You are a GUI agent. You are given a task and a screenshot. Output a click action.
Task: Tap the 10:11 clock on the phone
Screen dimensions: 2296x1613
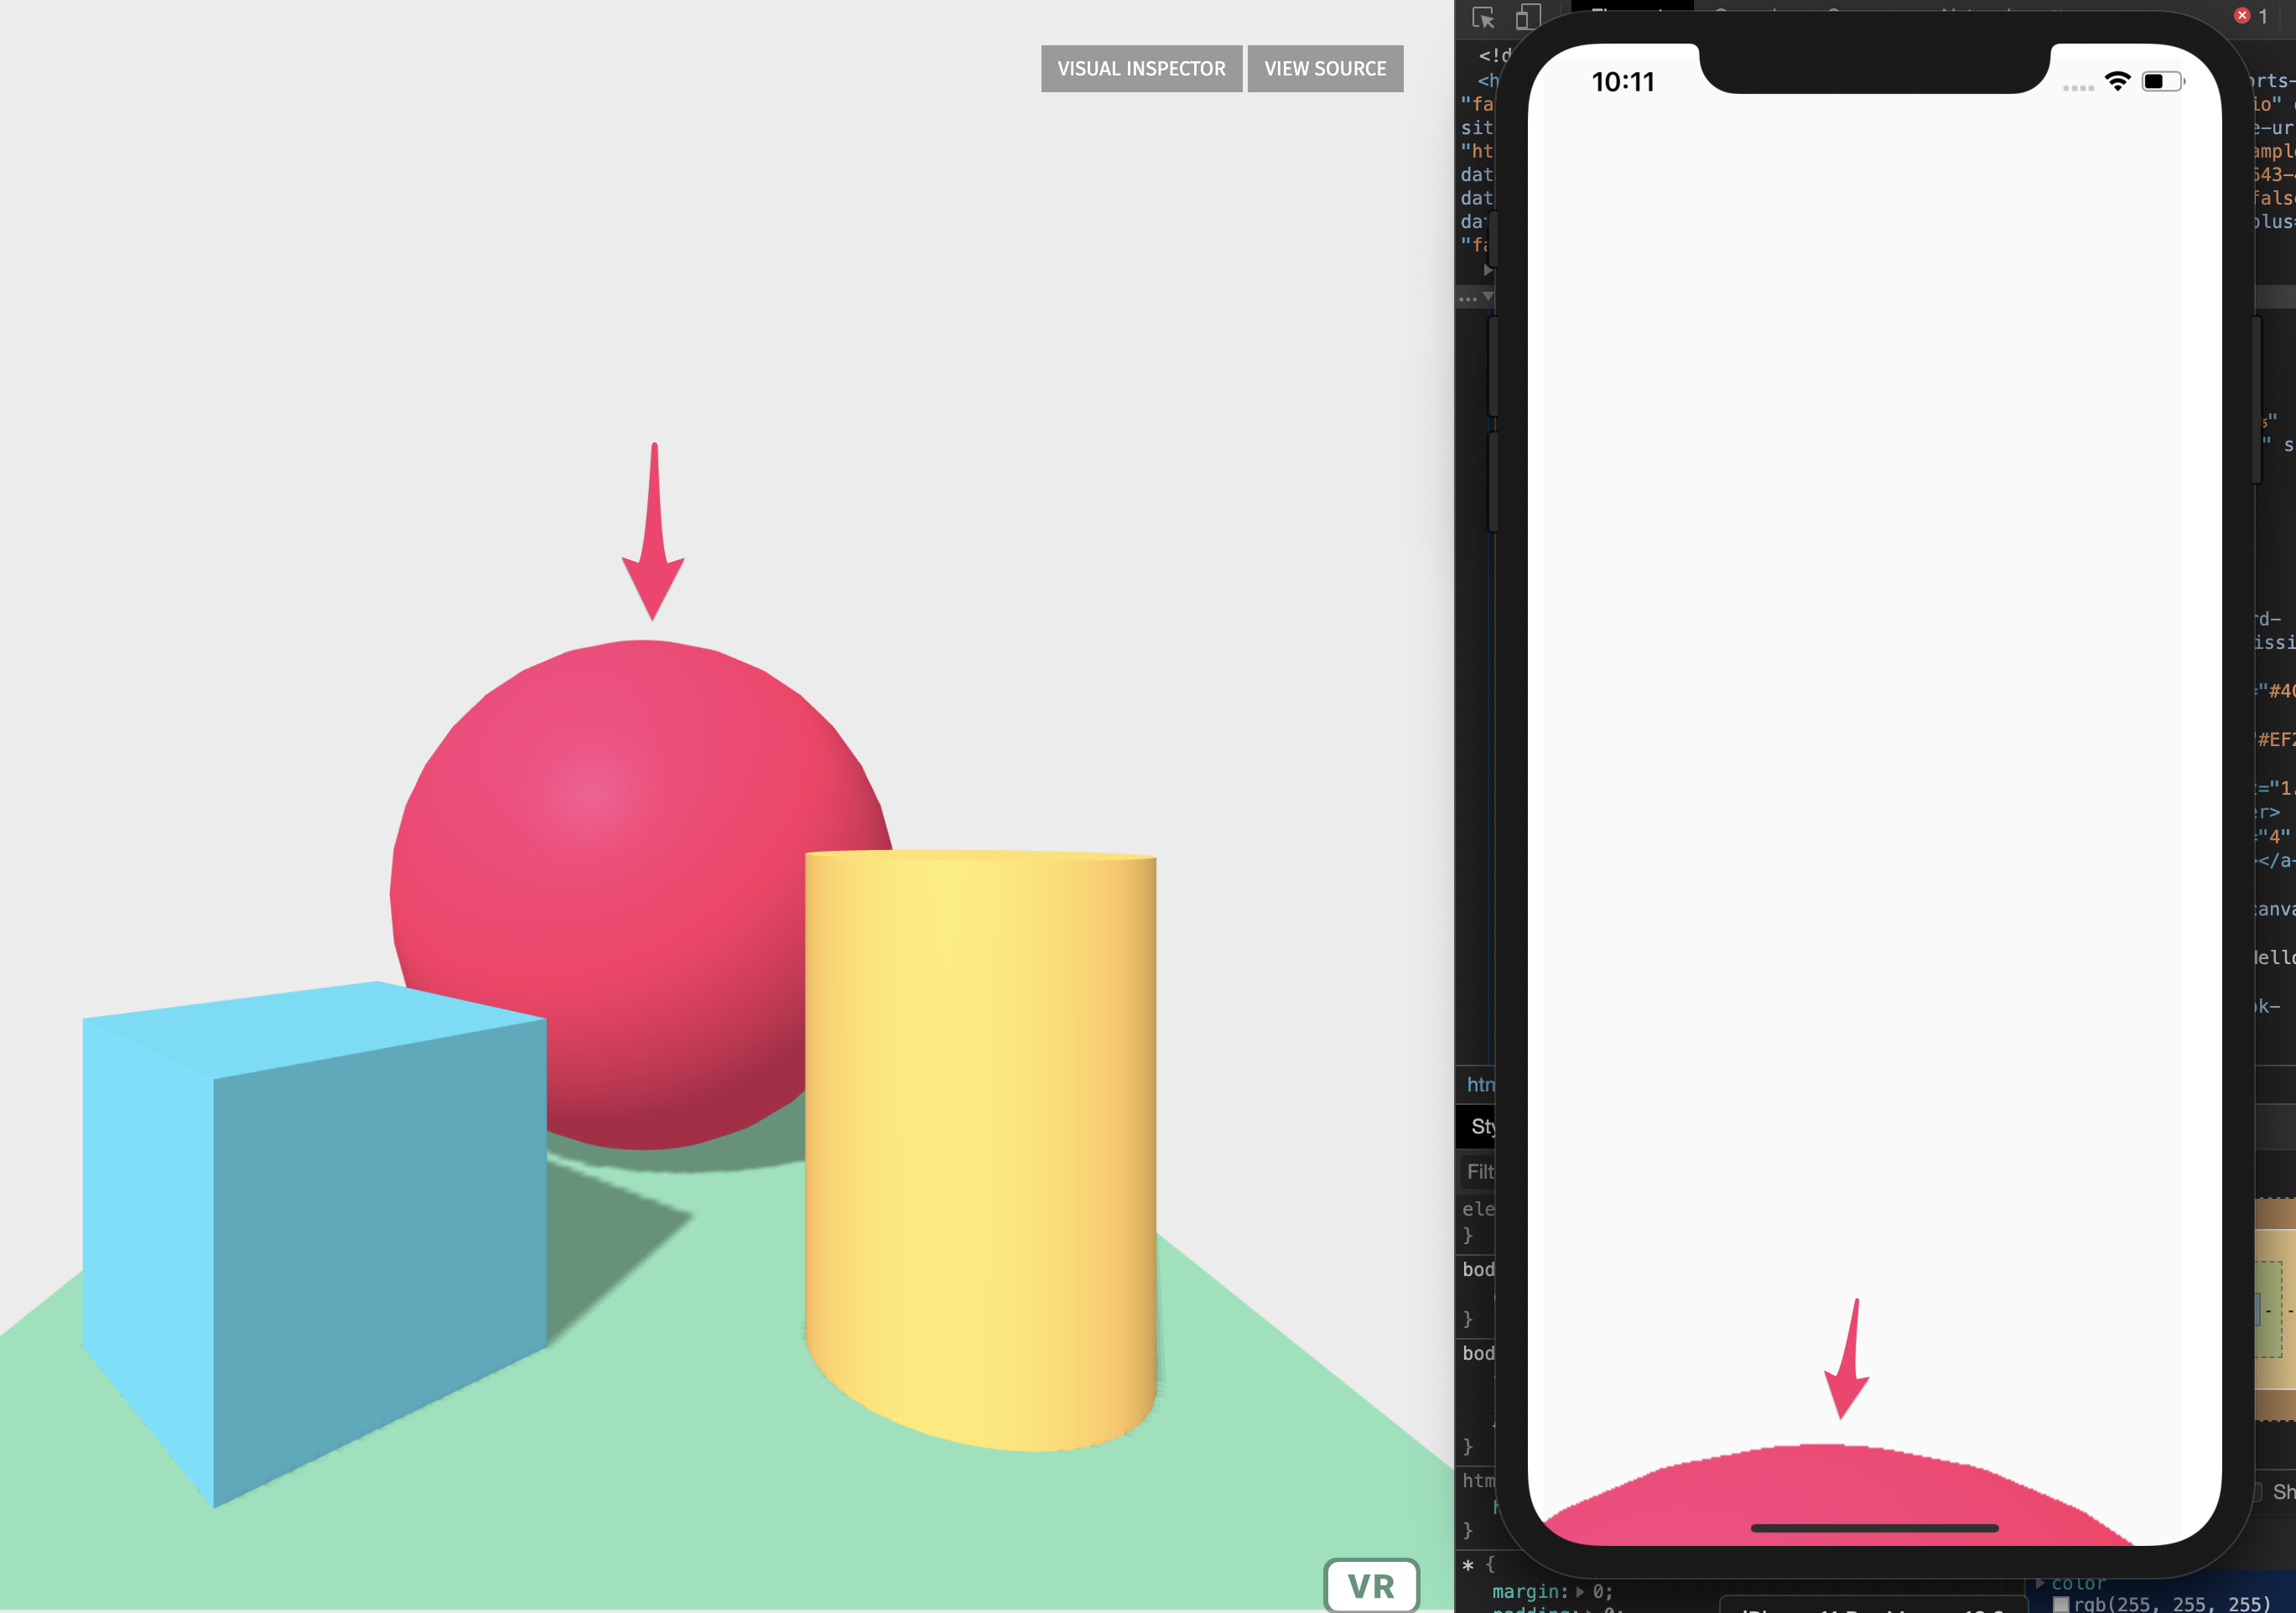(1622, 82)
